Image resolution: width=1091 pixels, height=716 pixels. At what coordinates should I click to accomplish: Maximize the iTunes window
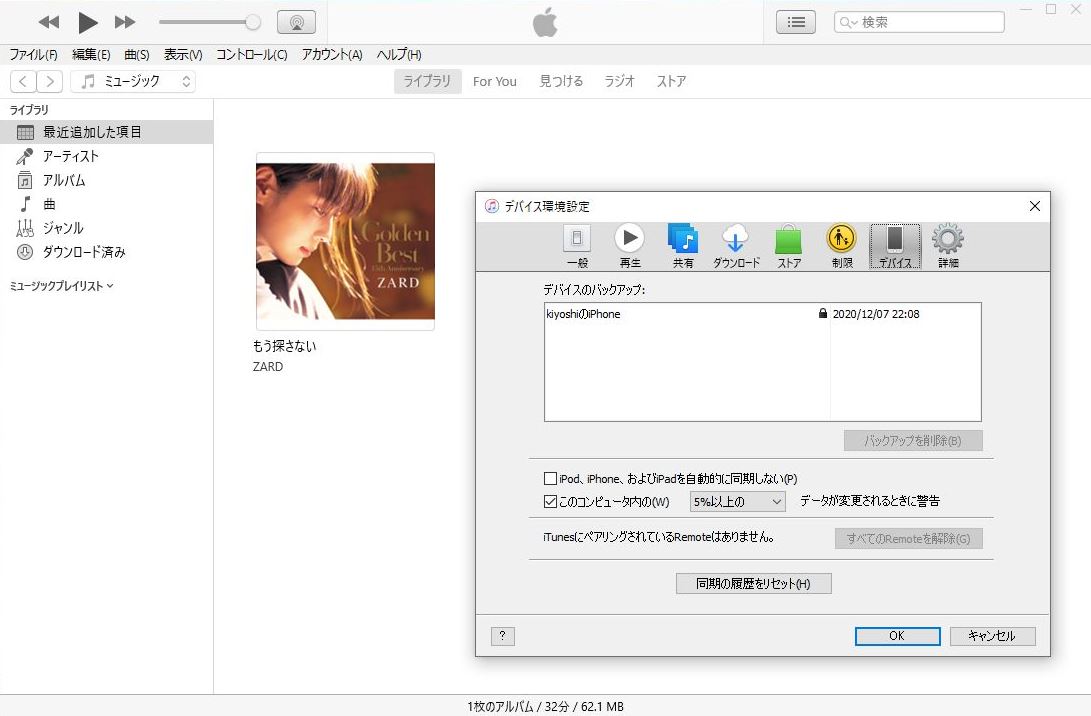(1051, 9)
